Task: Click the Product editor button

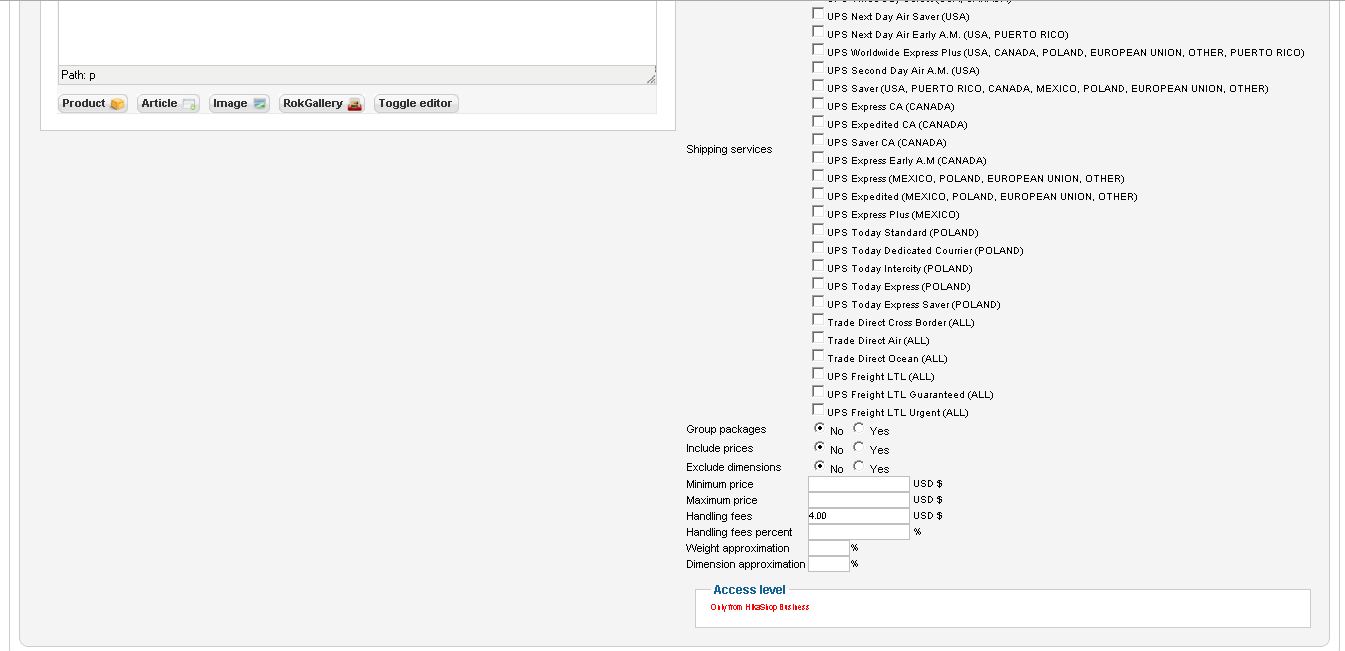Action: coord(93,104)
